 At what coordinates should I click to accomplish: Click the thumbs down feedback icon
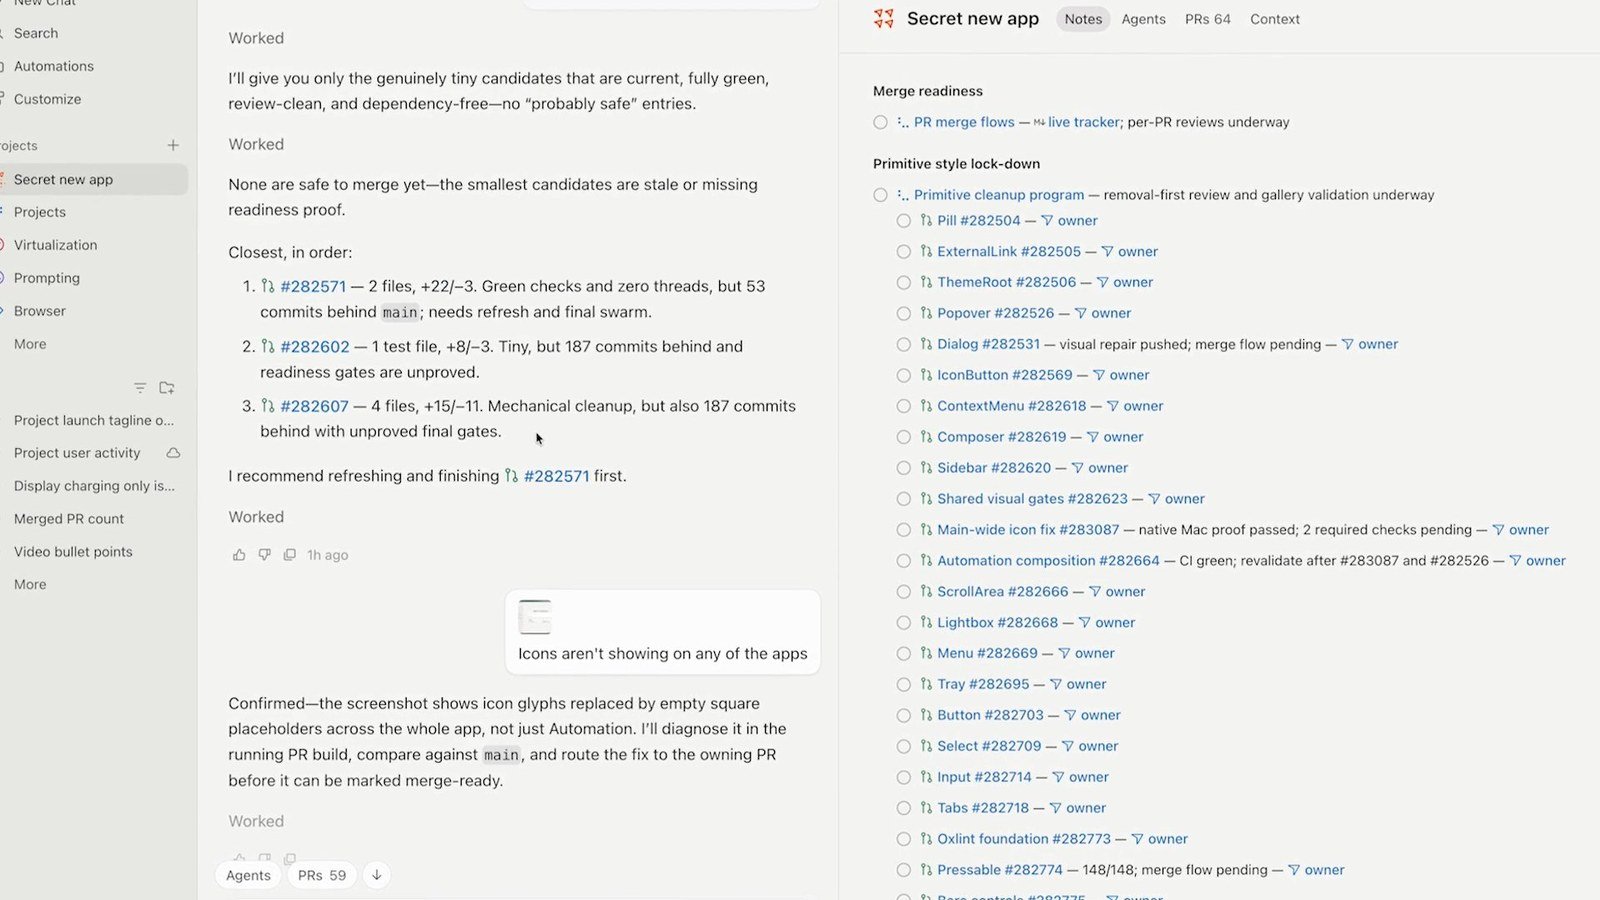264,555
